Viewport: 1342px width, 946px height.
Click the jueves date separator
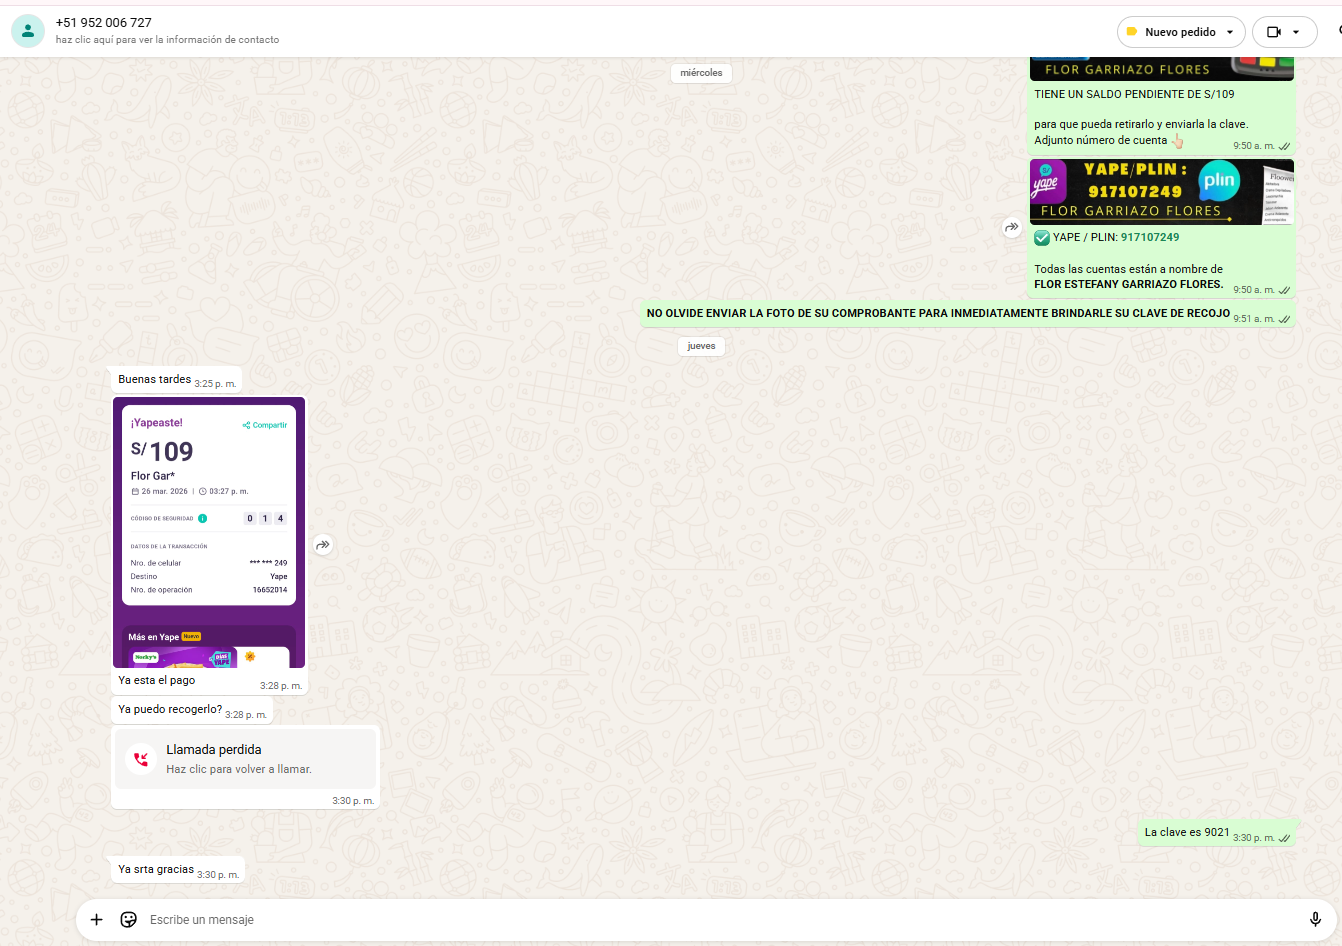click(701, 346)
